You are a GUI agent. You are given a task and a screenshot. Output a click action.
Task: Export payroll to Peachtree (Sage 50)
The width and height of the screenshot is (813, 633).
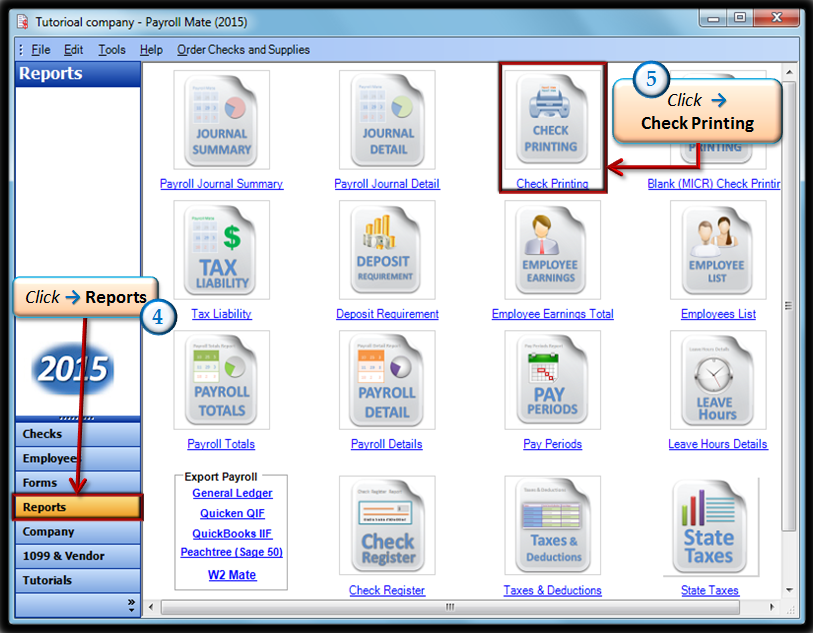point(232,552)
